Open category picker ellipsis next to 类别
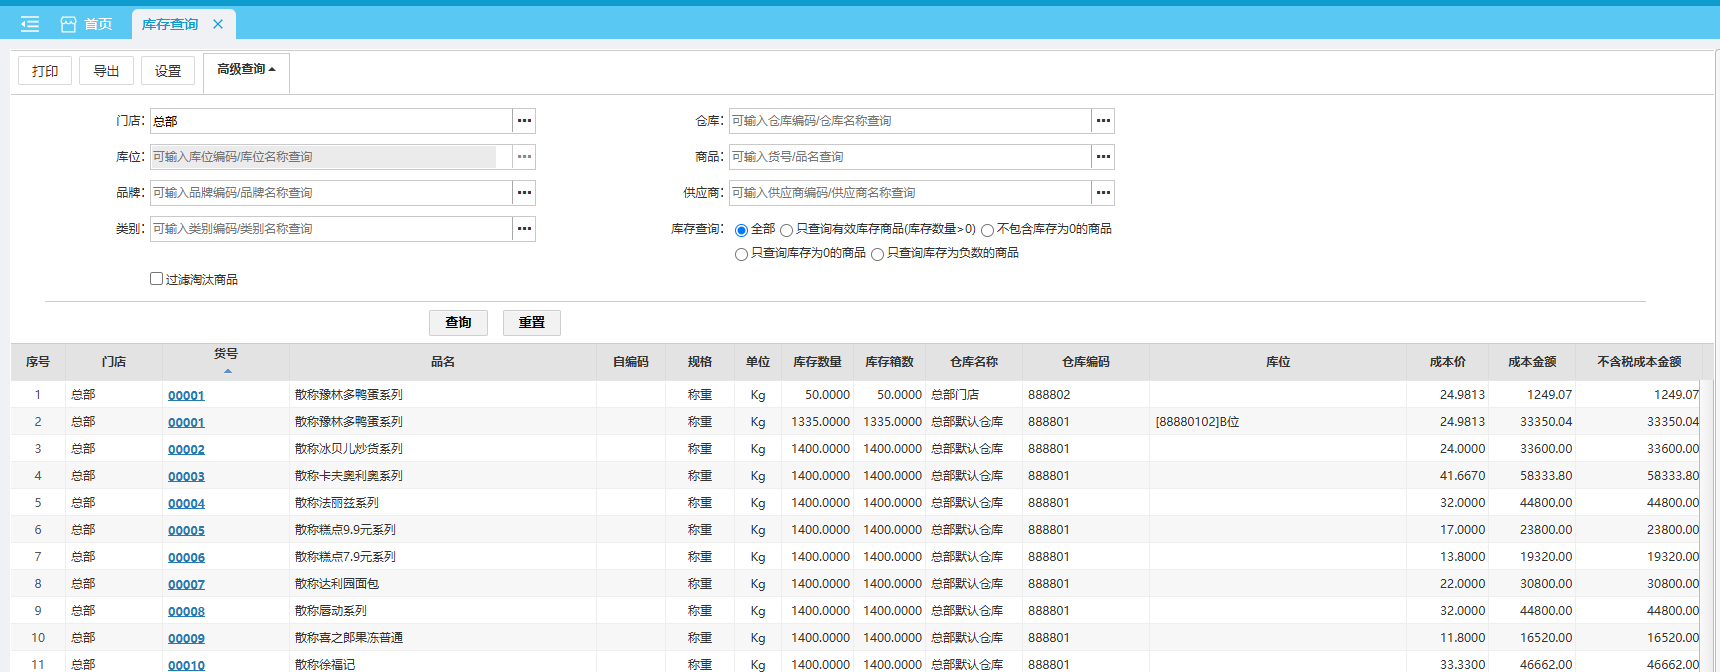The height and width of the screenshot is (672, 1720). (x=524, y=229)
